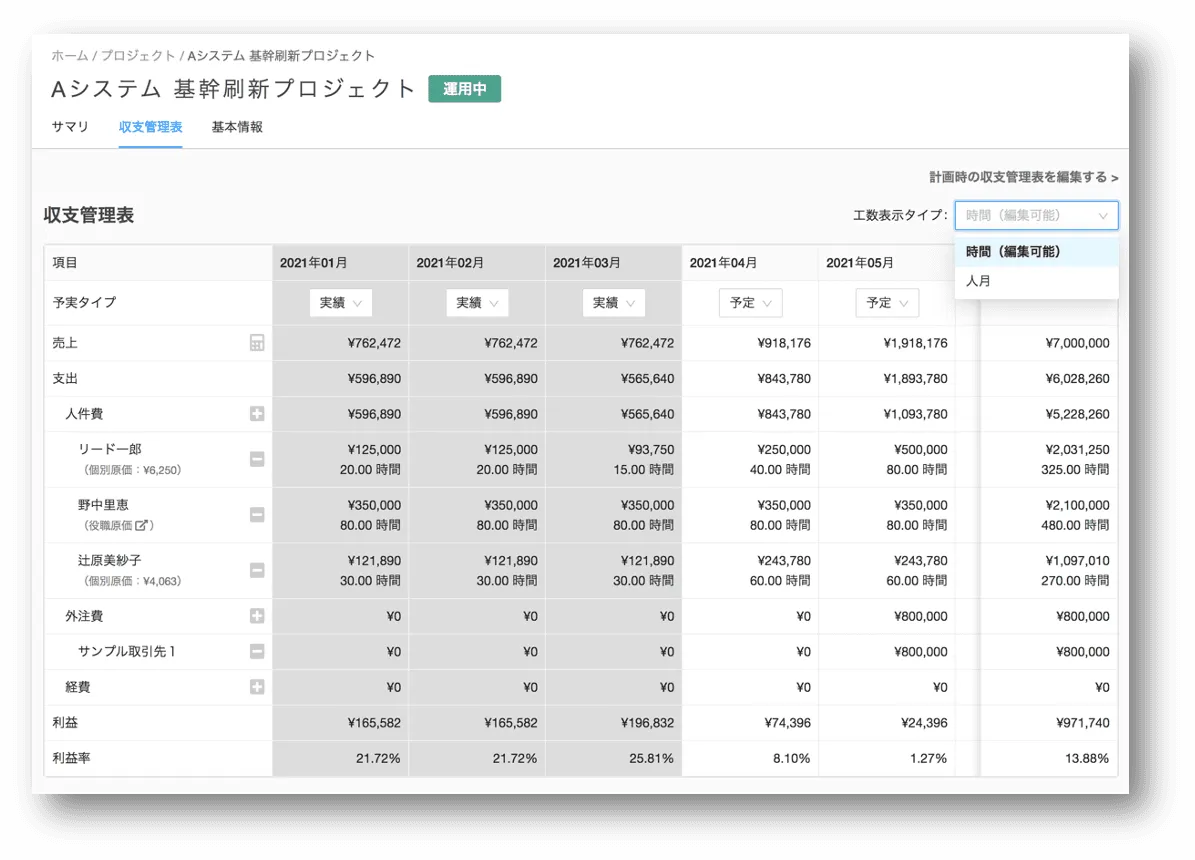This screenshot has height=860, width=1195.
Task: Click the plus icon on the 外注費 row
Action: pos(259,616)
